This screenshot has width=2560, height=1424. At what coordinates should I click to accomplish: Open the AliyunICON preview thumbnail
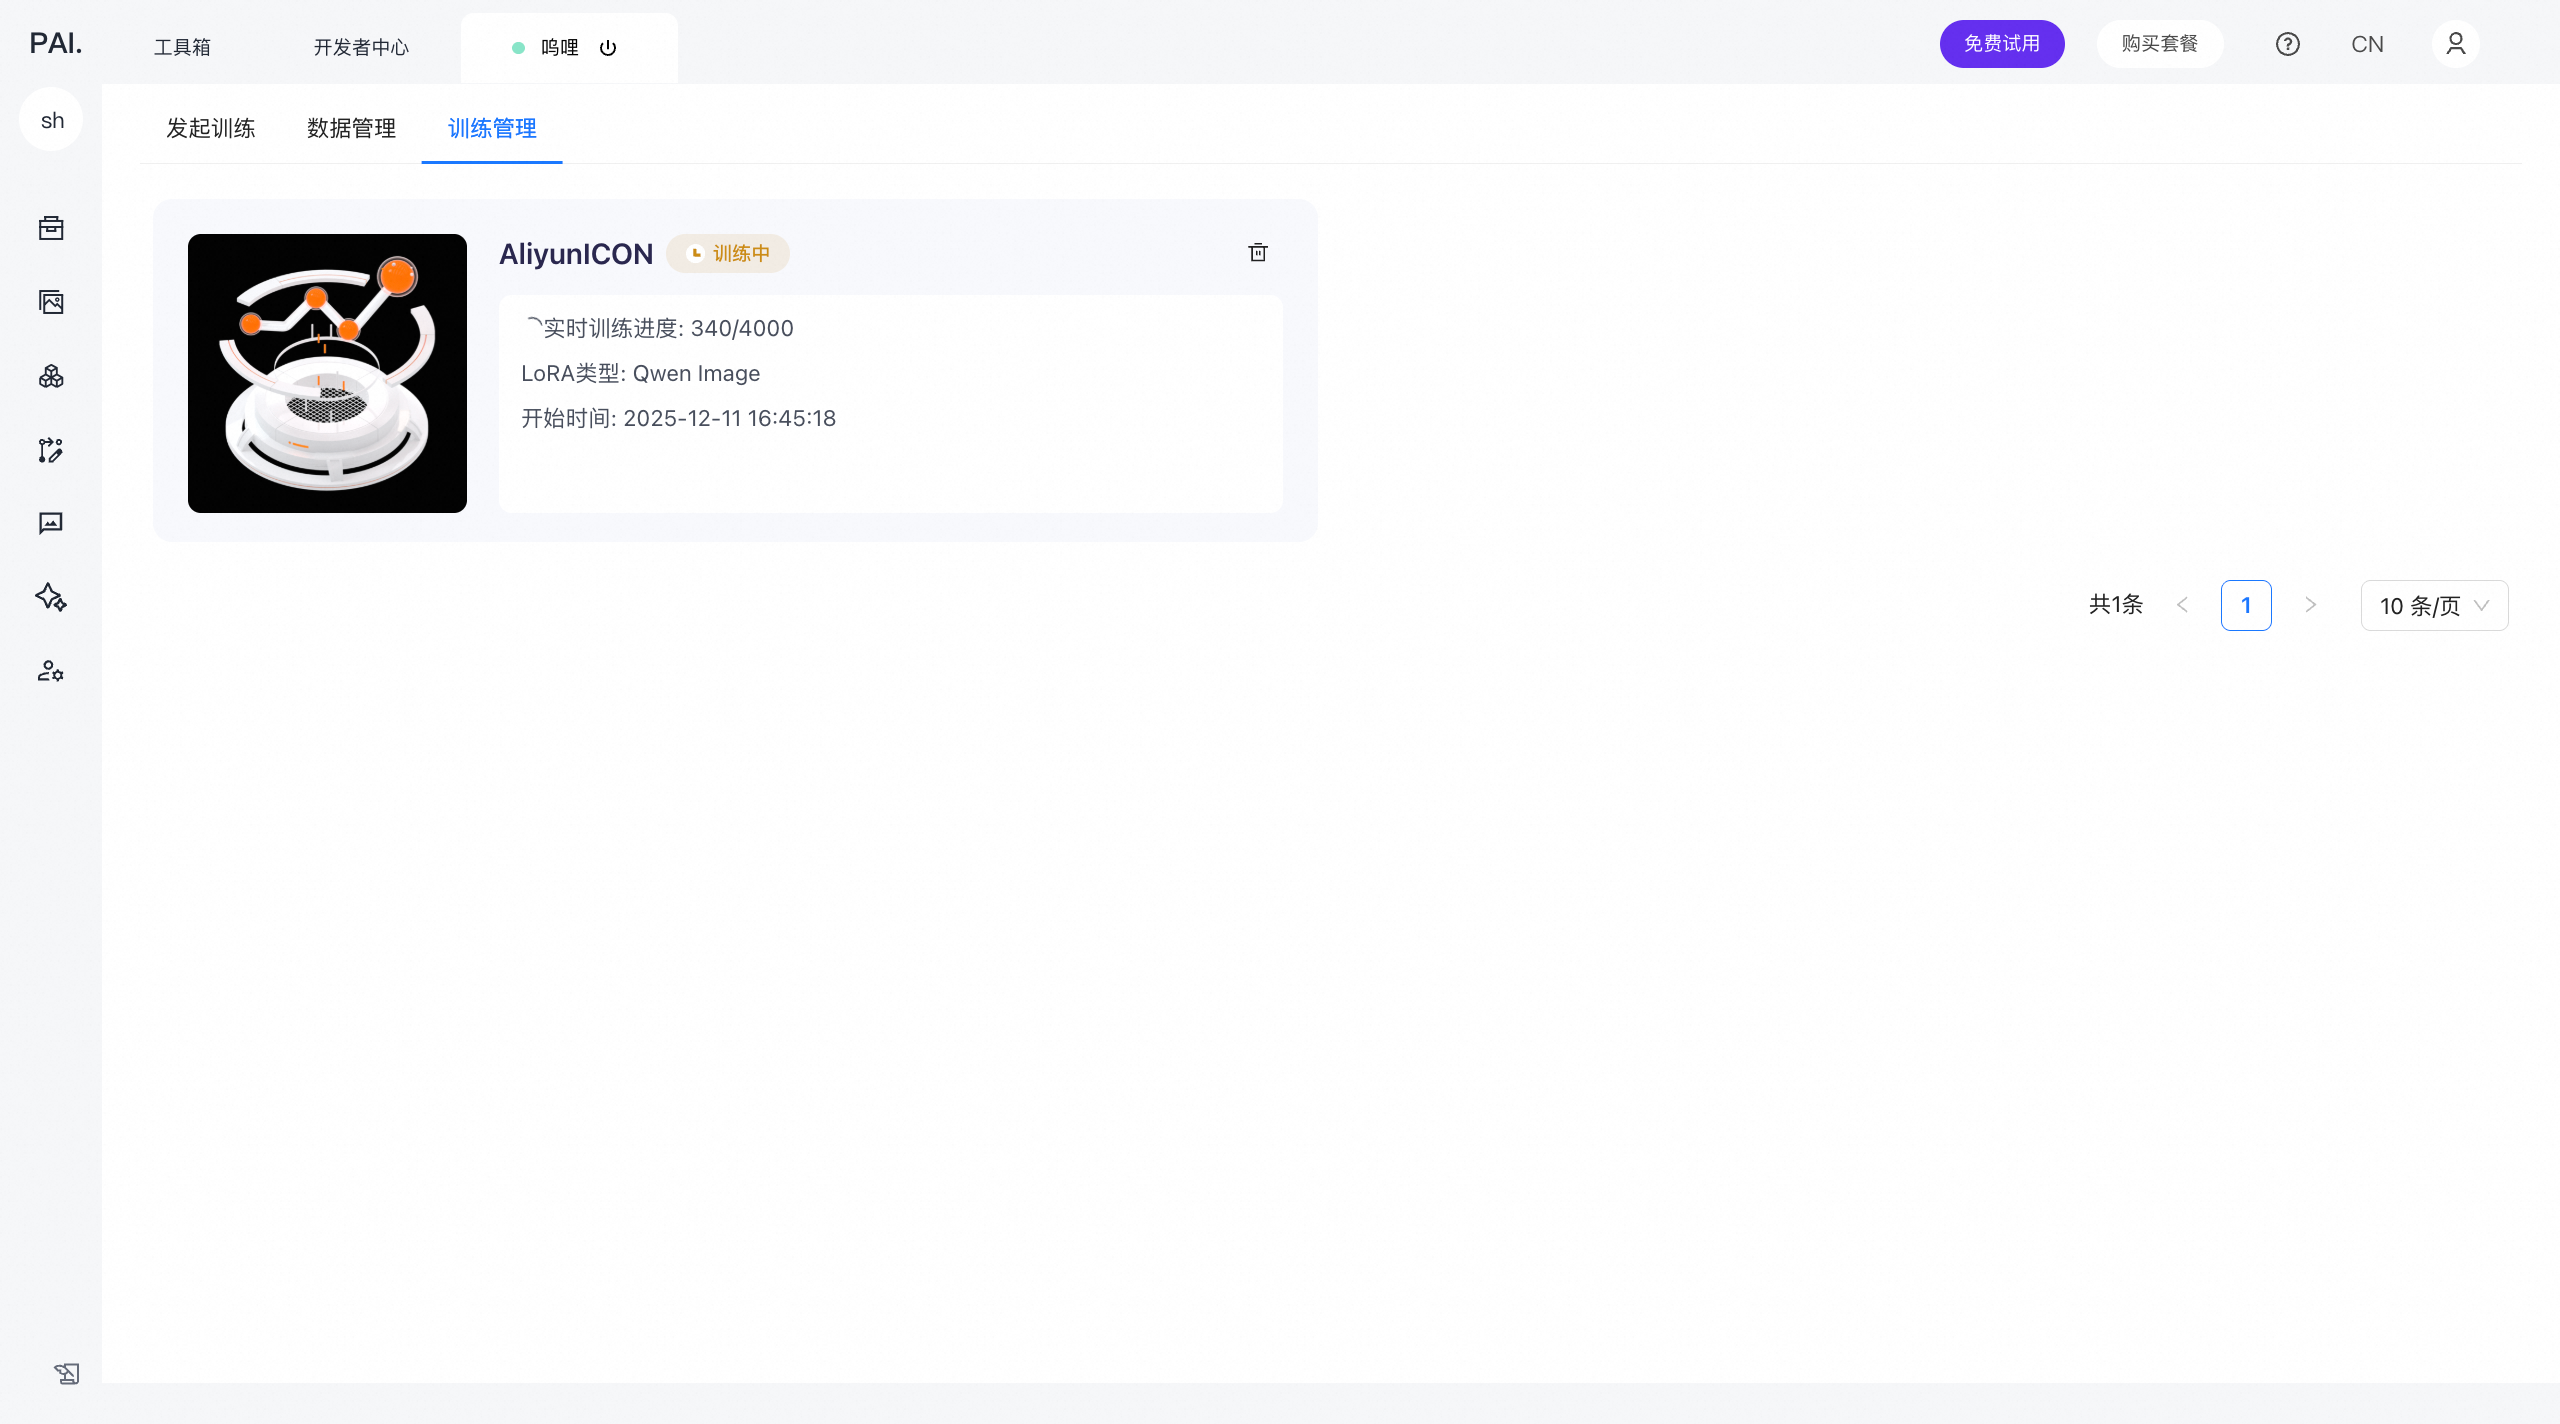coord(327,373)
